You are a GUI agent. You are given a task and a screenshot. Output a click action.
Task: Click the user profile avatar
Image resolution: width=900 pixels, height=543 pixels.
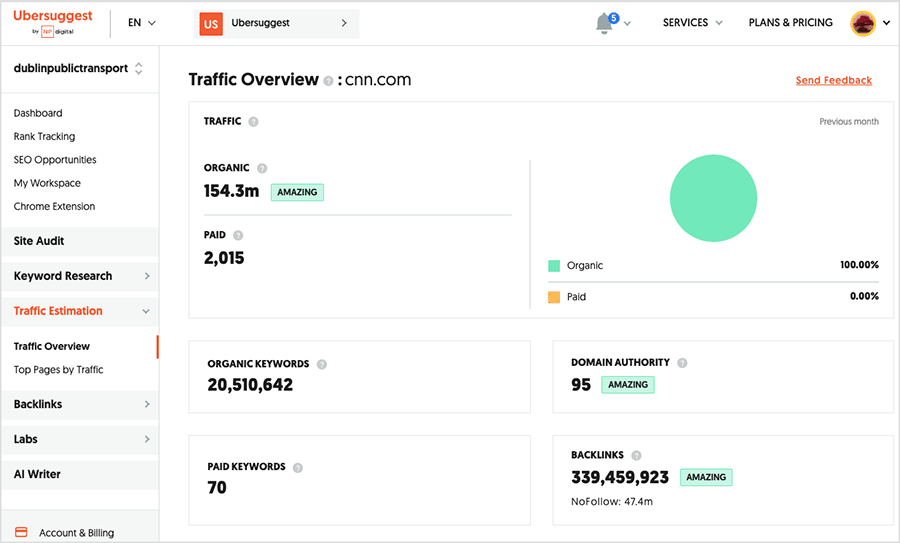coord(863,24)
